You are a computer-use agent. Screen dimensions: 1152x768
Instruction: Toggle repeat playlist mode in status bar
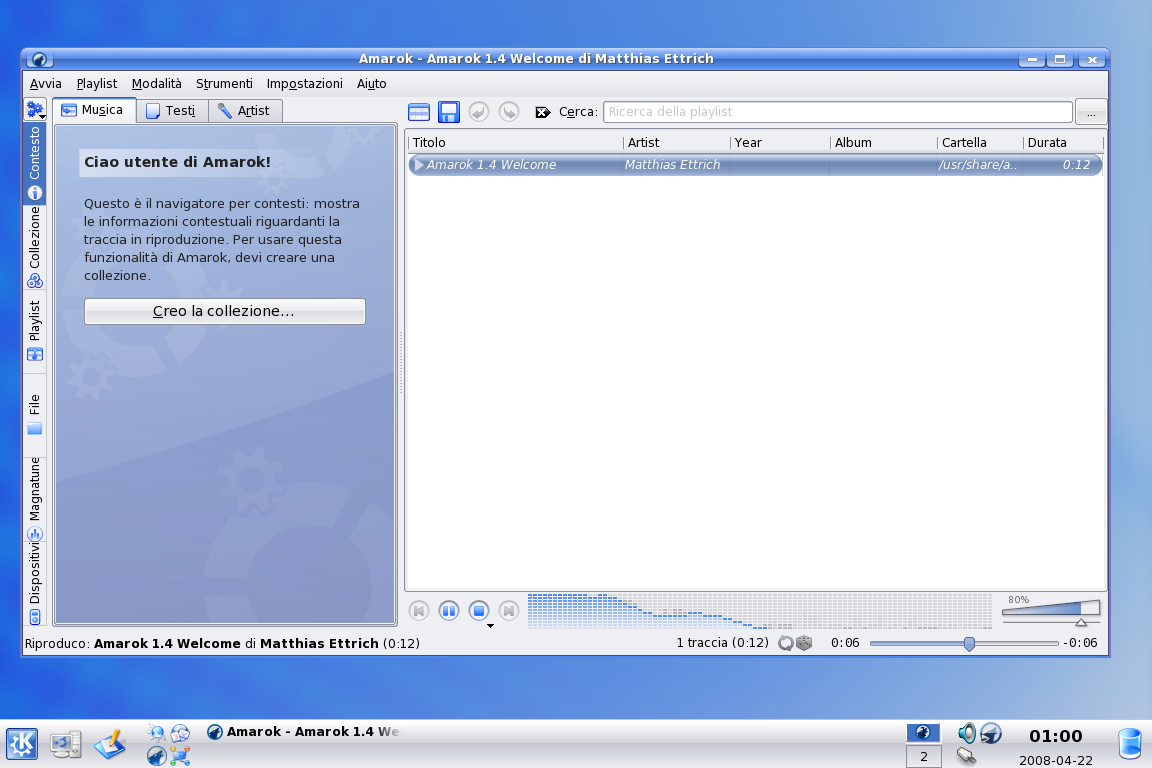786,643
